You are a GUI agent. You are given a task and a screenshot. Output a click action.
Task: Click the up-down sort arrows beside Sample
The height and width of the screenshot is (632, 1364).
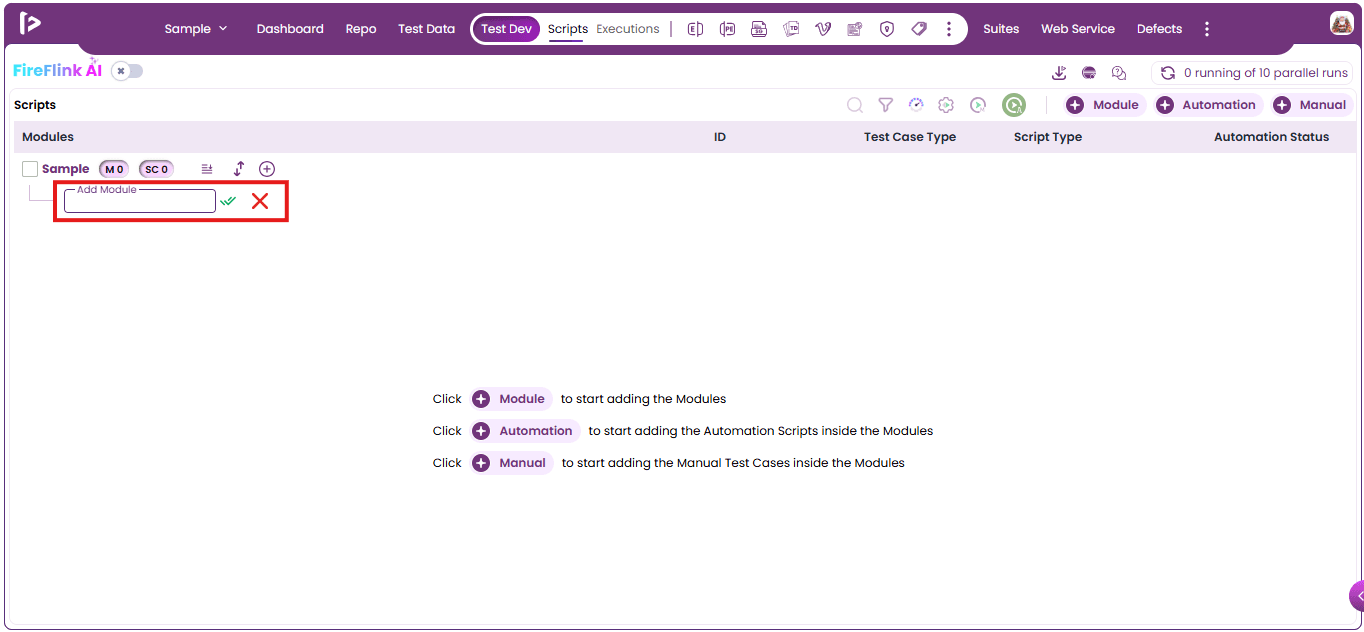point(238,169)
